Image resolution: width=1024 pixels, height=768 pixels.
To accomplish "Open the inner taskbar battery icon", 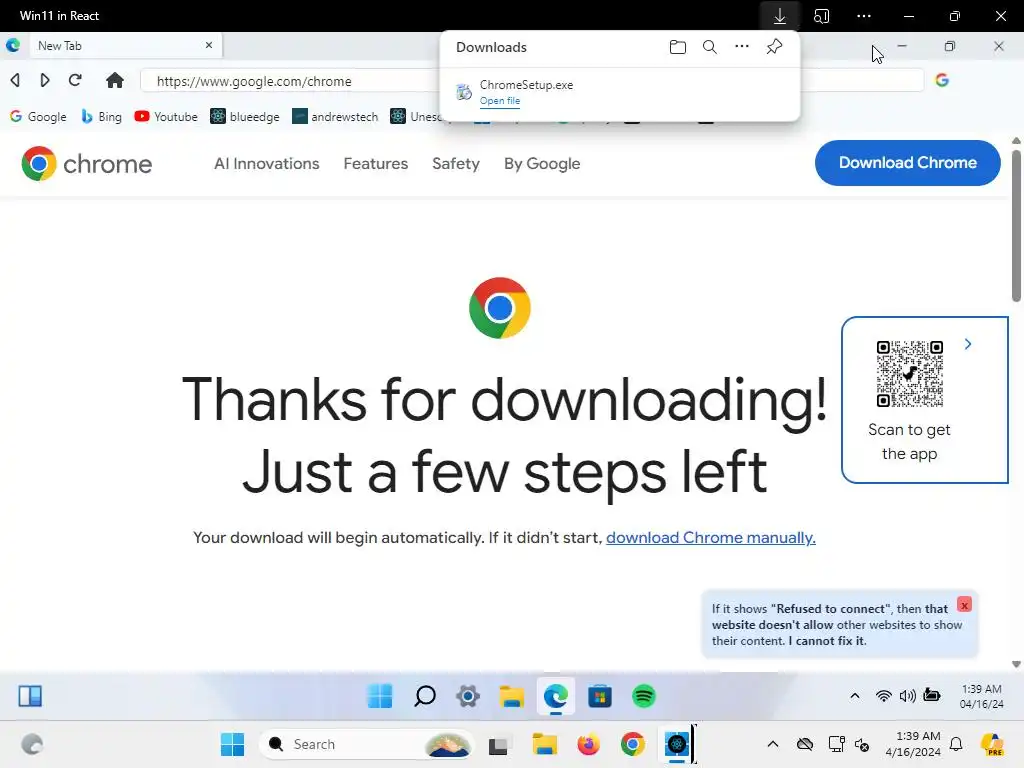I will click(932, 696).
